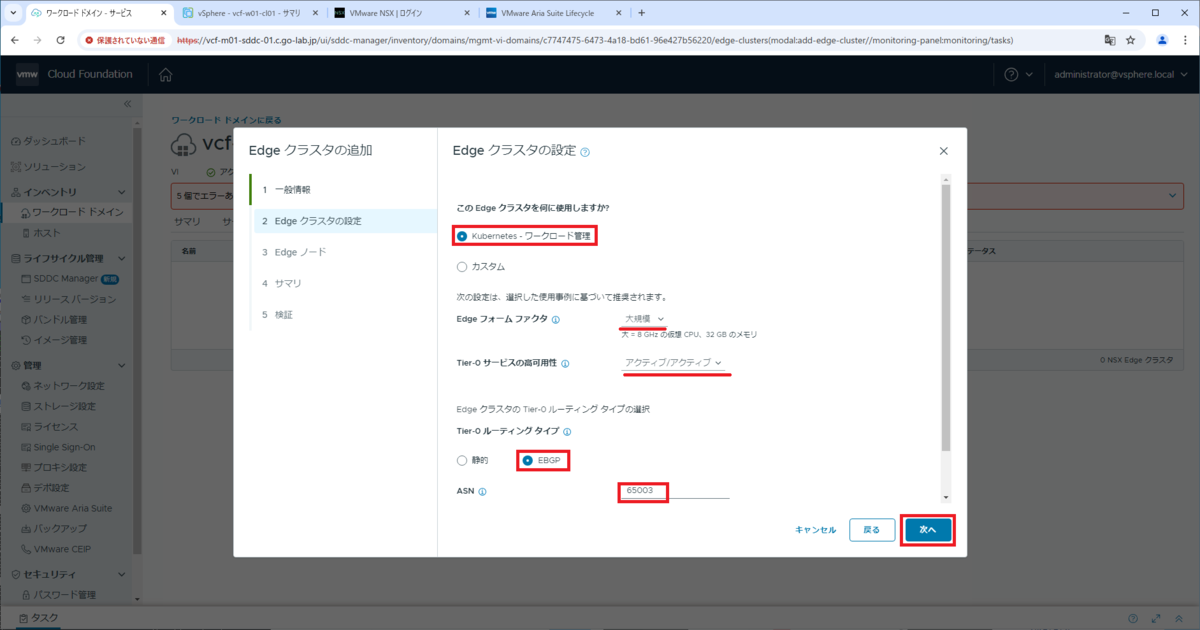
Task: Open ネットワーク設定 in the sidebar
Action: coord(68,385)
